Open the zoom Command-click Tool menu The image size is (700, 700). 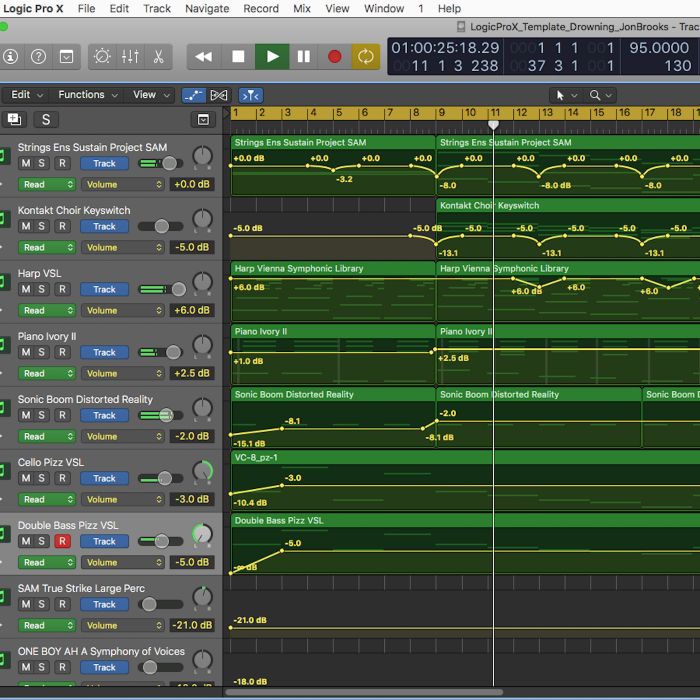600,95
